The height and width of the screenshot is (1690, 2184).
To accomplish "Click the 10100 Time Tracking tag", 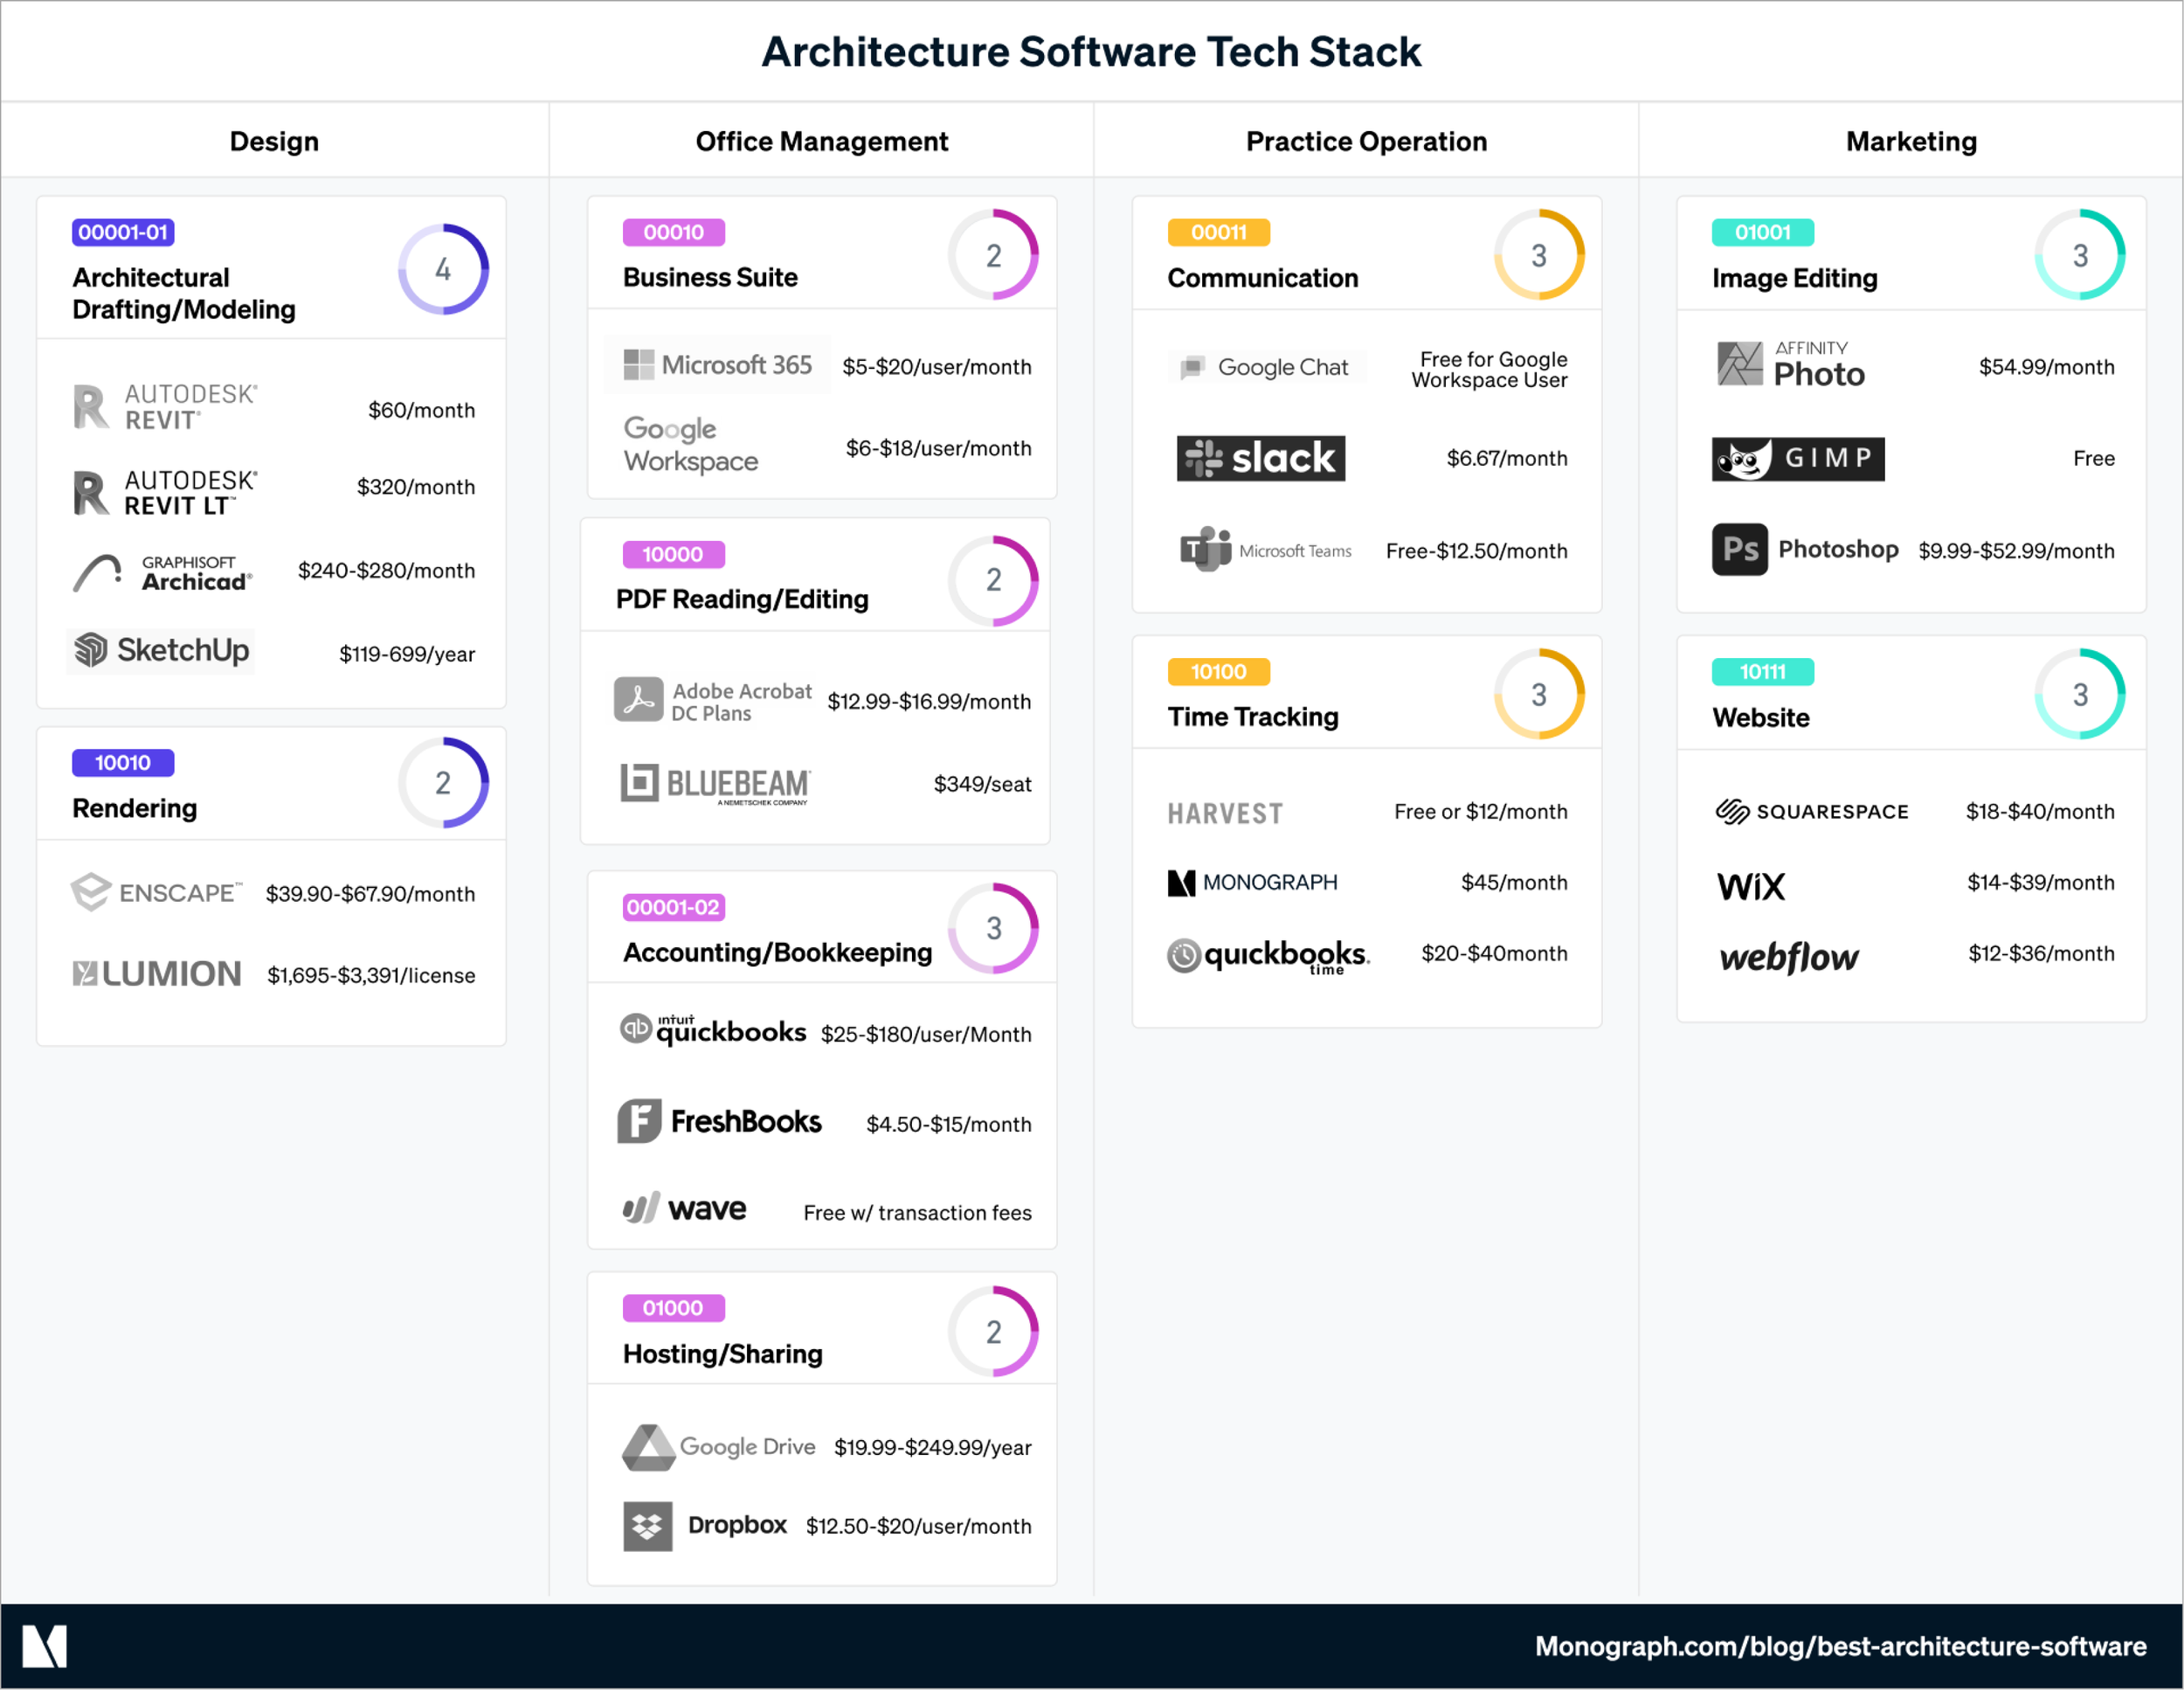I will 1219,672.
